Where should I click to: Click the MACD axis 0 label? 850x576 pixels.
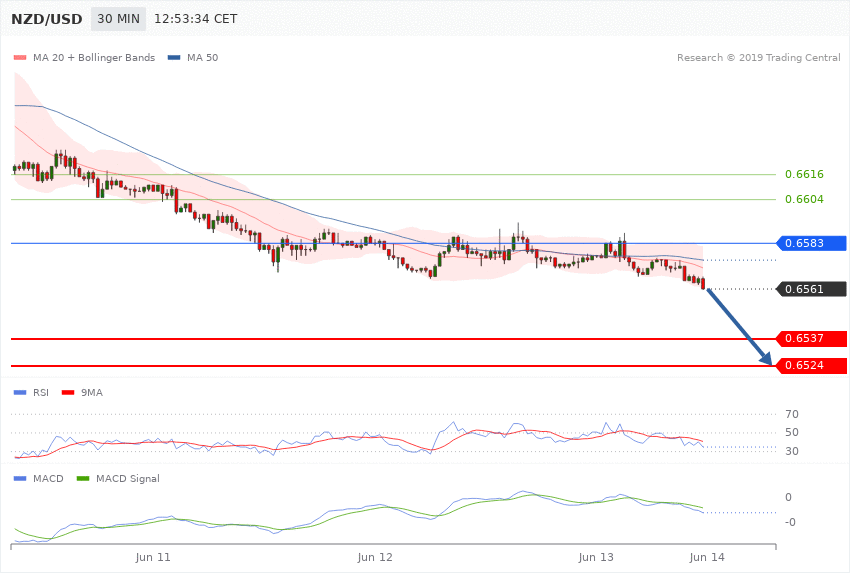tap(788, 497)
